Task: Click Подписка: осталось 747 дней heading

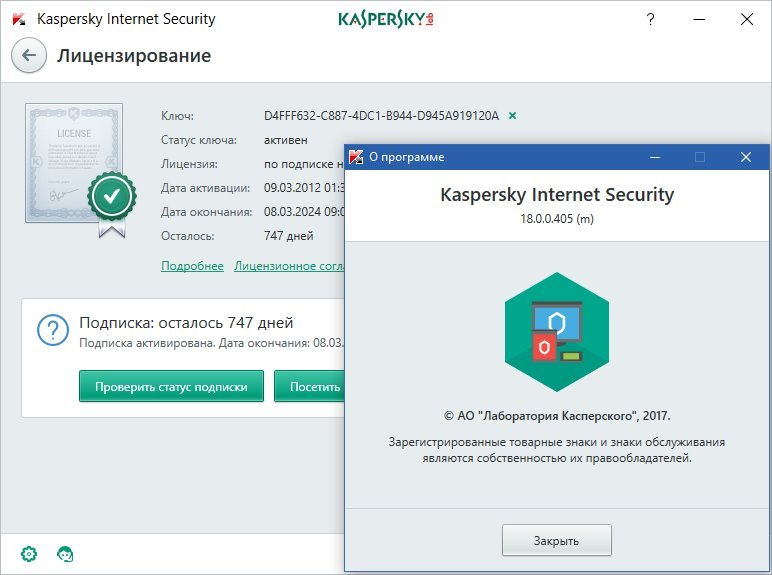Action: 186,323
